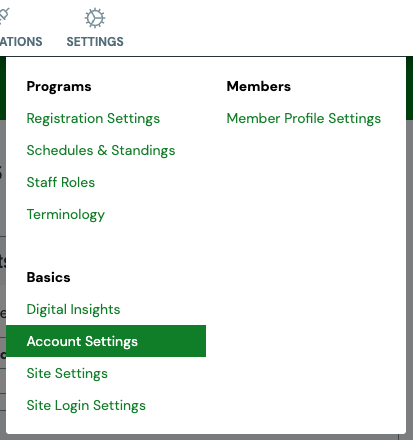Go to Schedules & Standings

101,151
